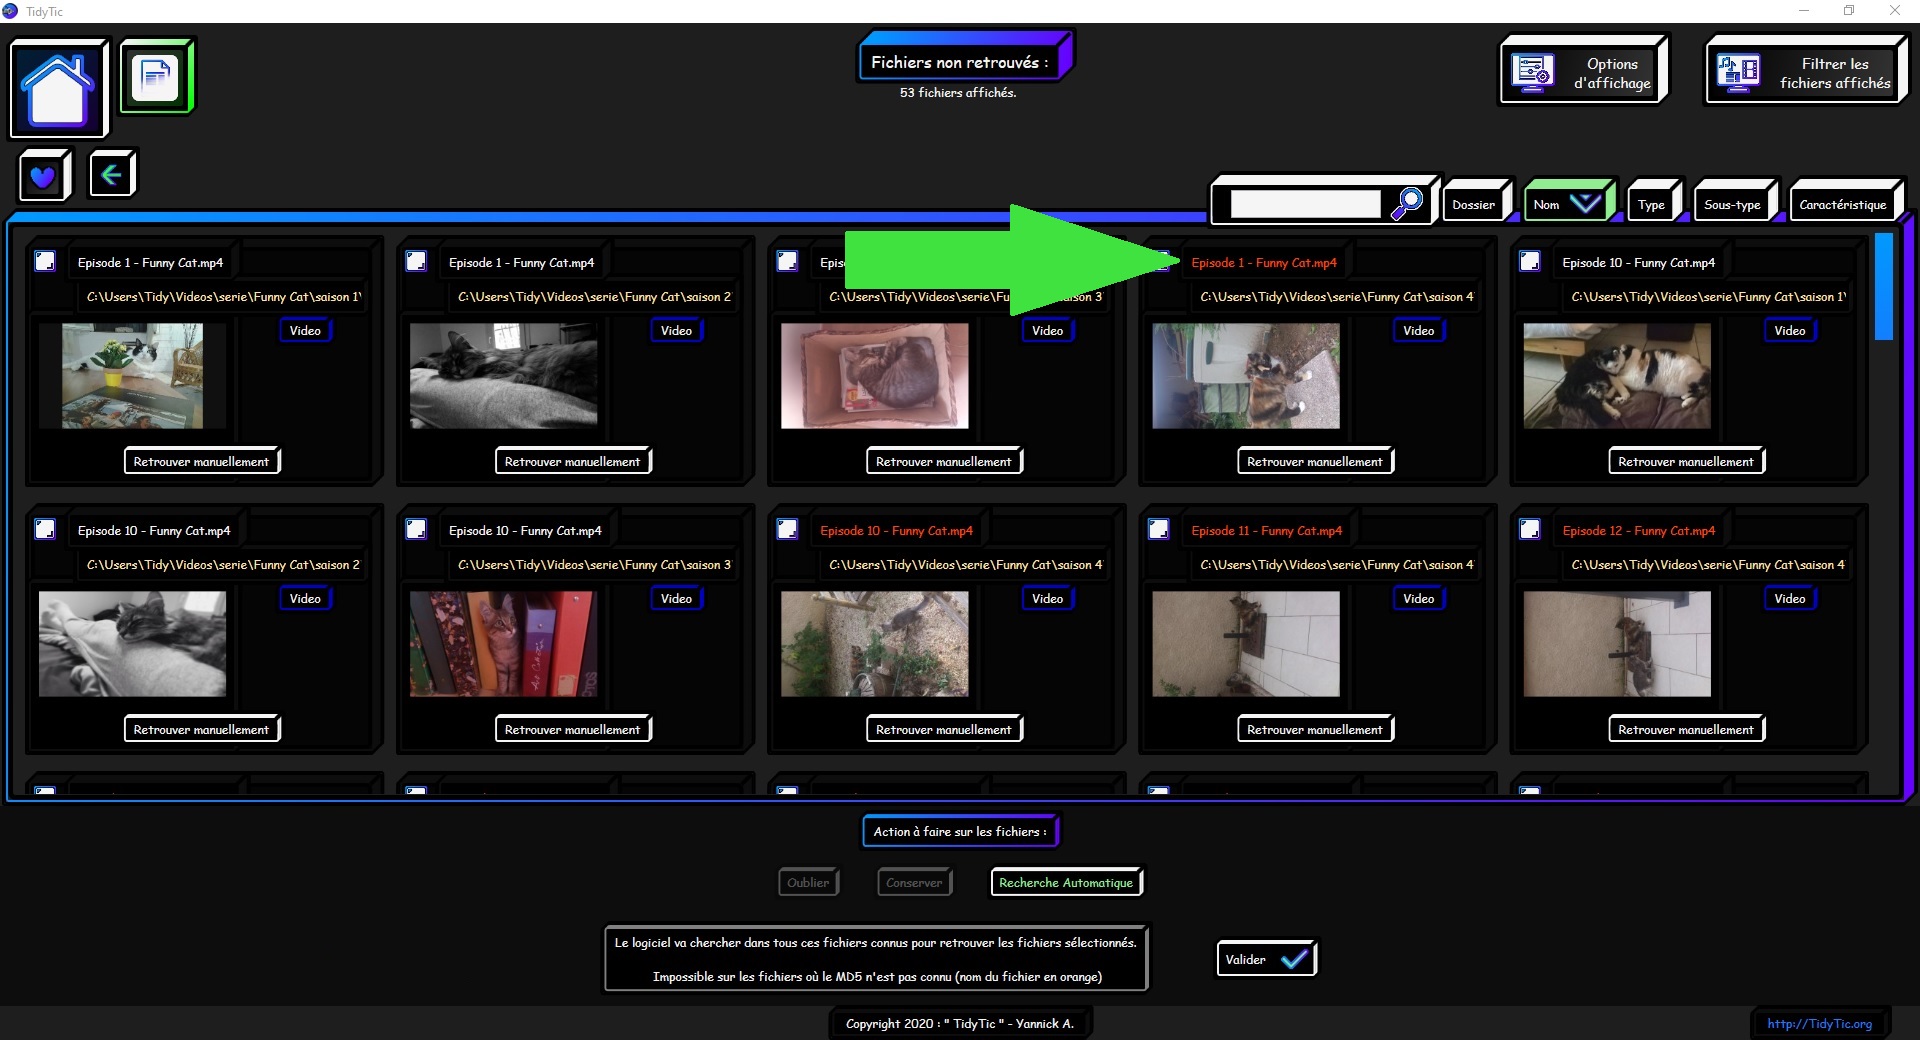The height and width of the screenshot is (1040, 1920).
Task: Select checkbox of Episode 10 in saison 1
Action: point(1530,261)
